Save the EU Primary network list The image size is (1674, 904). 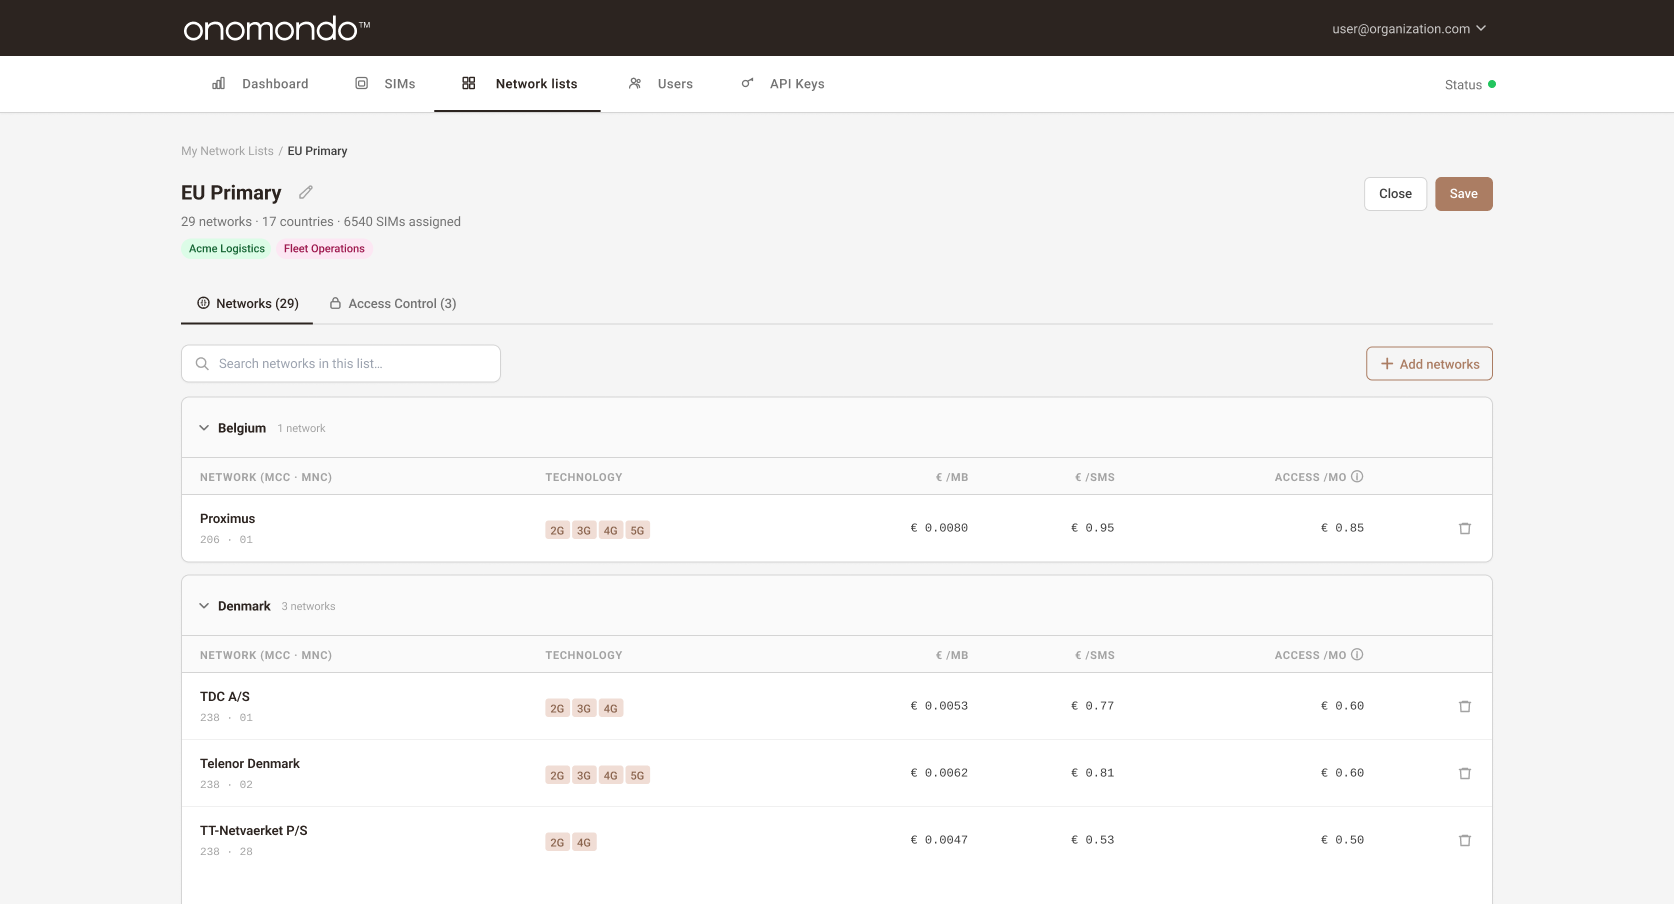point(1463,193)
